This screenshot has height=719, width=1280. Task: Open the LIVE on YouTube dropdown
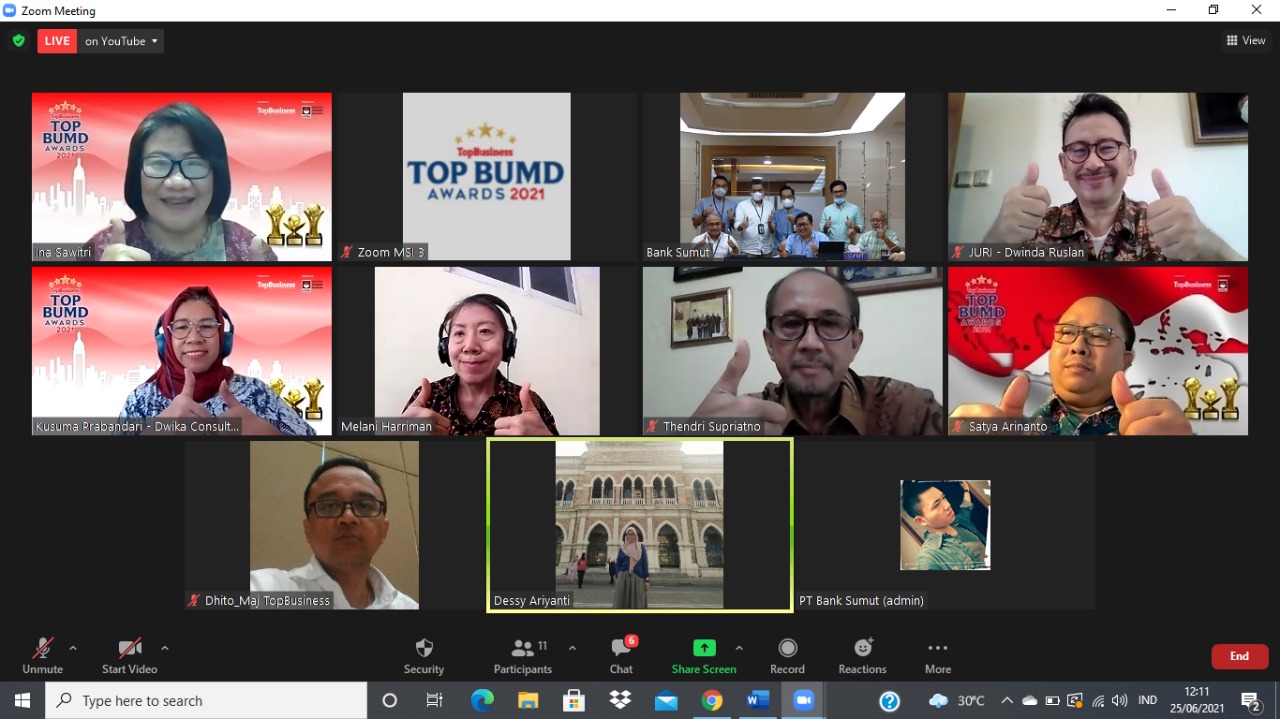(x=121, y=41)
